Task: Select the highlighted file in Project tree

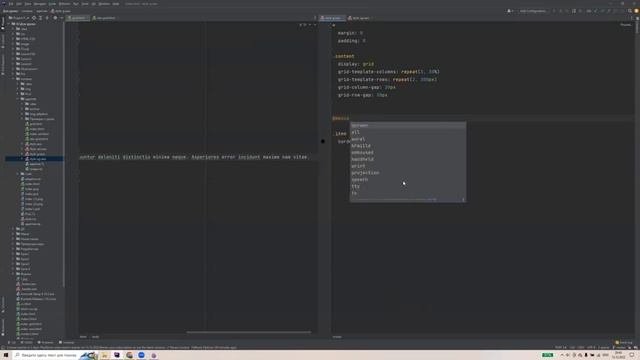Action: click(x=34, y=159)
